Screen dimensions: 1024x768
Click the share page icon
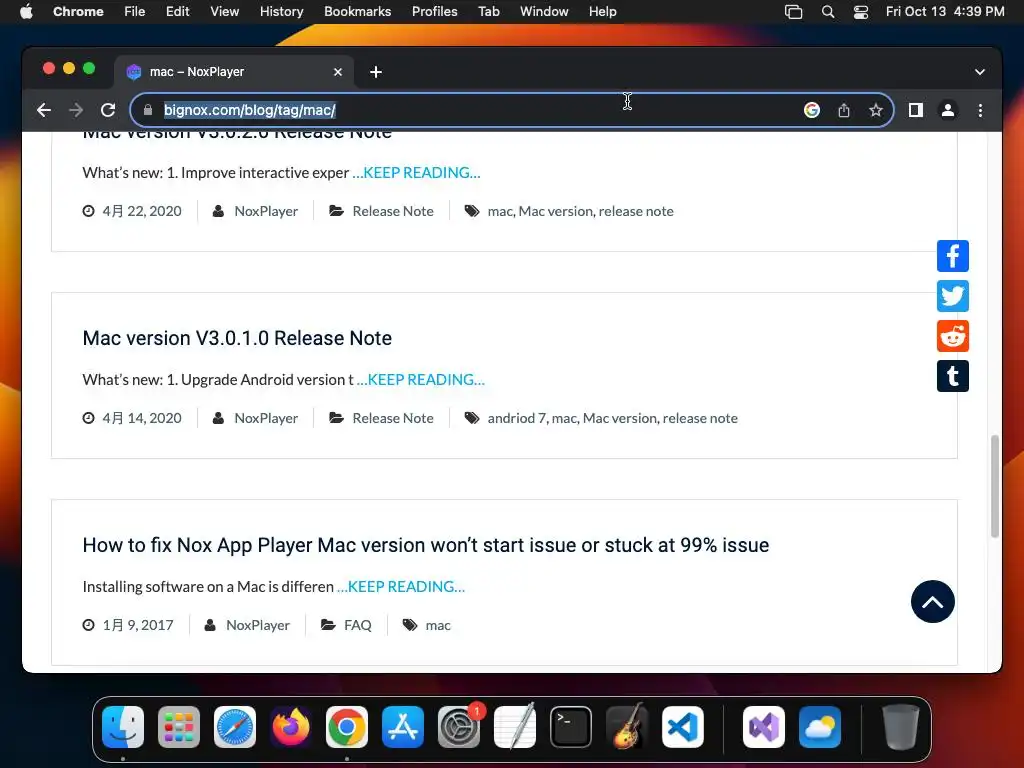(x=844, y=110)
